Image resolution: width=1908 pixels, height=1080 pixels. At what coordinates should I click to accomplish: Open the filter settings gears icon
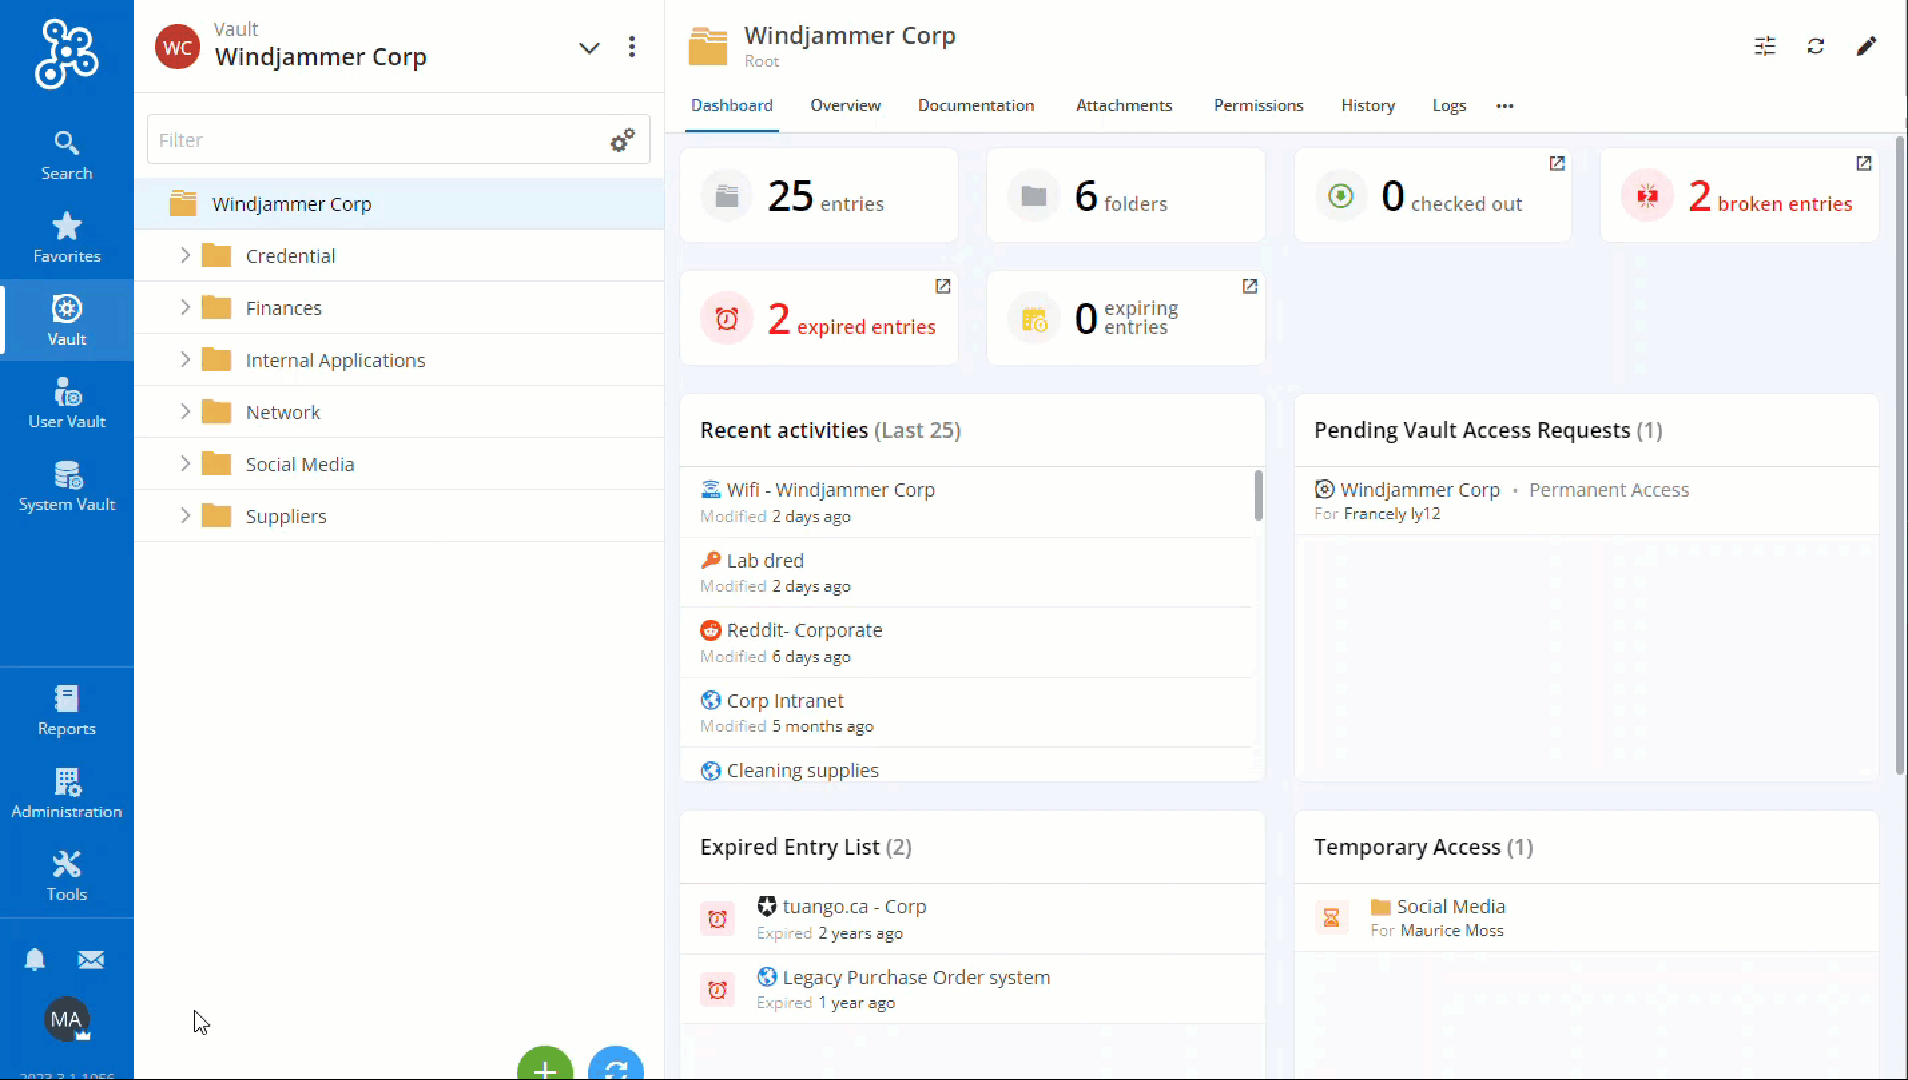622,140
